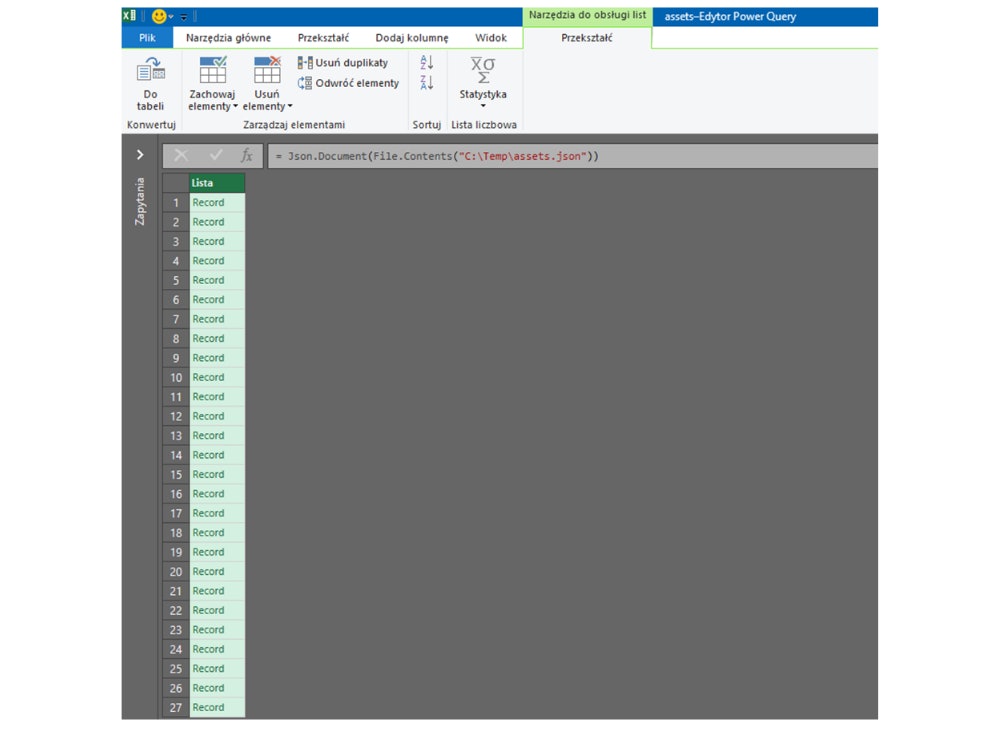The height and width of the screenshot is (750, 1000).
Task: Click "Odwróć elementy" to reverse list
Action: tap(347, 82)
